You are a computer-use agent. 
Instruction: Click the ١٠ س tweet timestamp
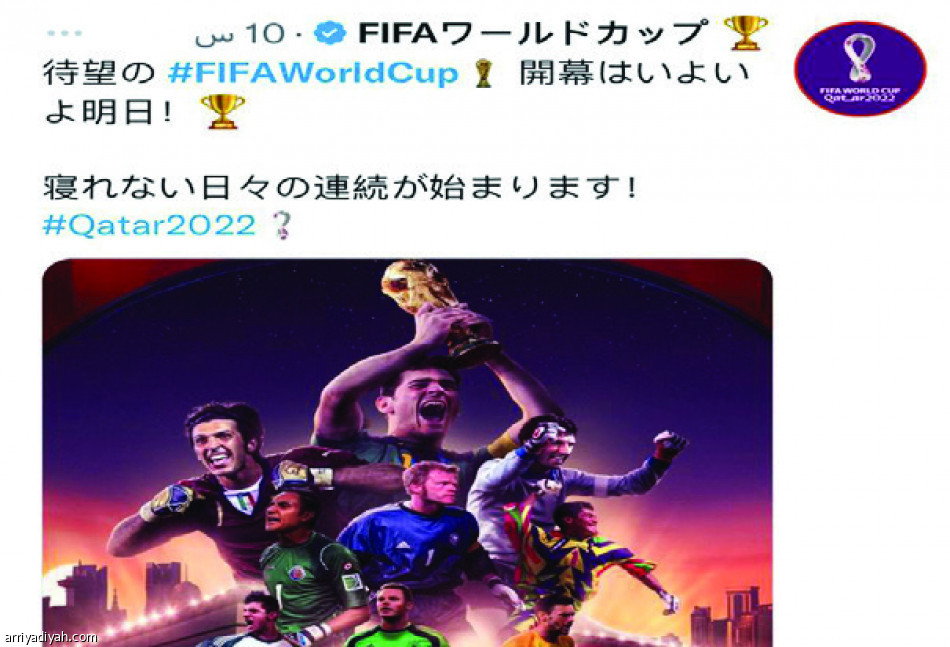[239, 34]
